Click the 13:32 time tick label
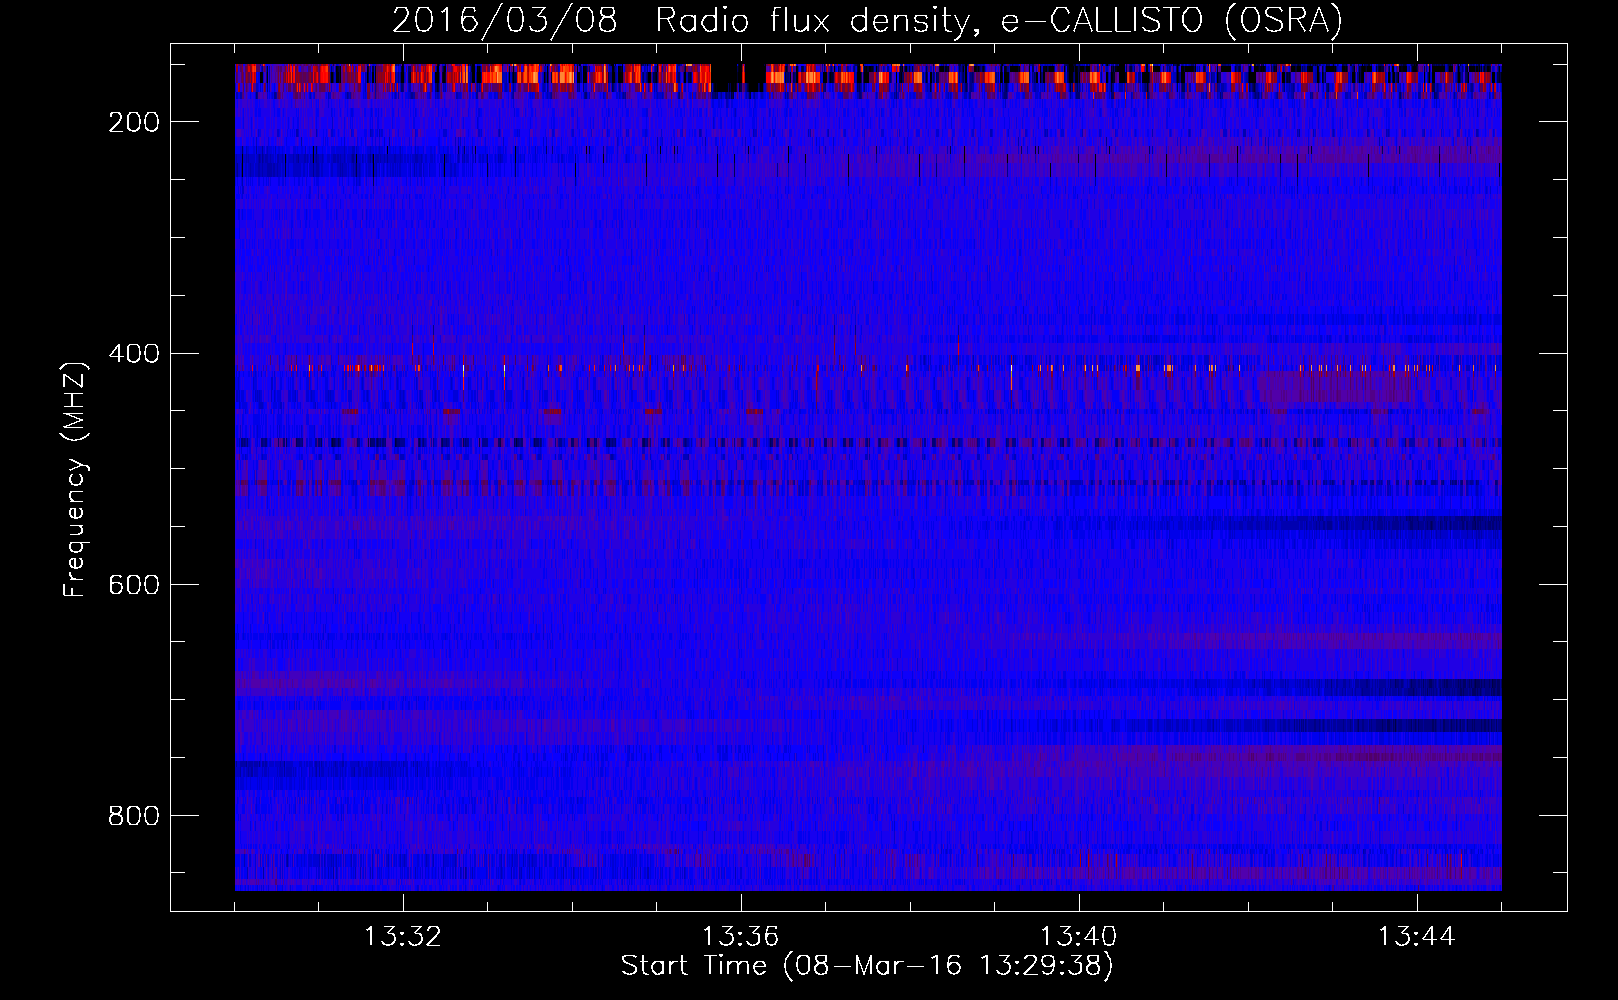The width and height of the screenshot is (1618, 1000). click(x=403, y=937)
